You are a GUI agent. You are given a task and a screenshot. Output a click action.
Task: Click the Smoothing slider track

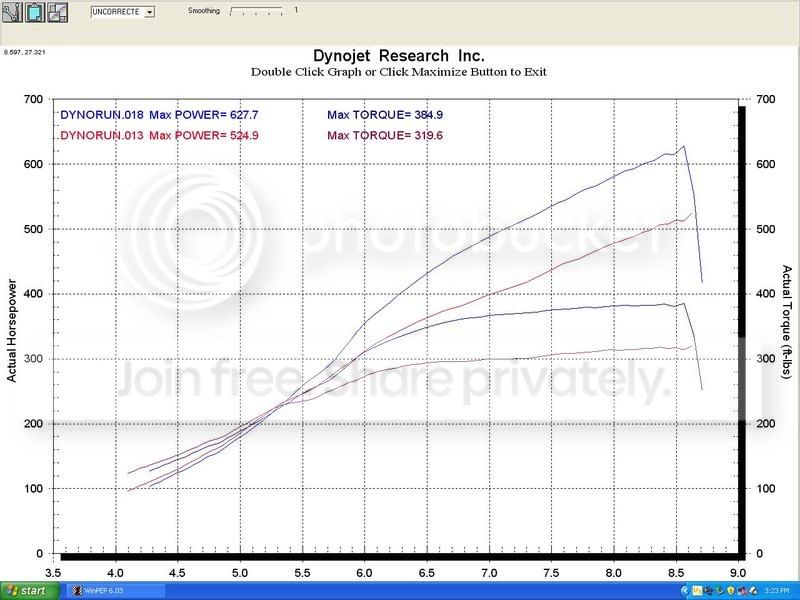point(256,11)
